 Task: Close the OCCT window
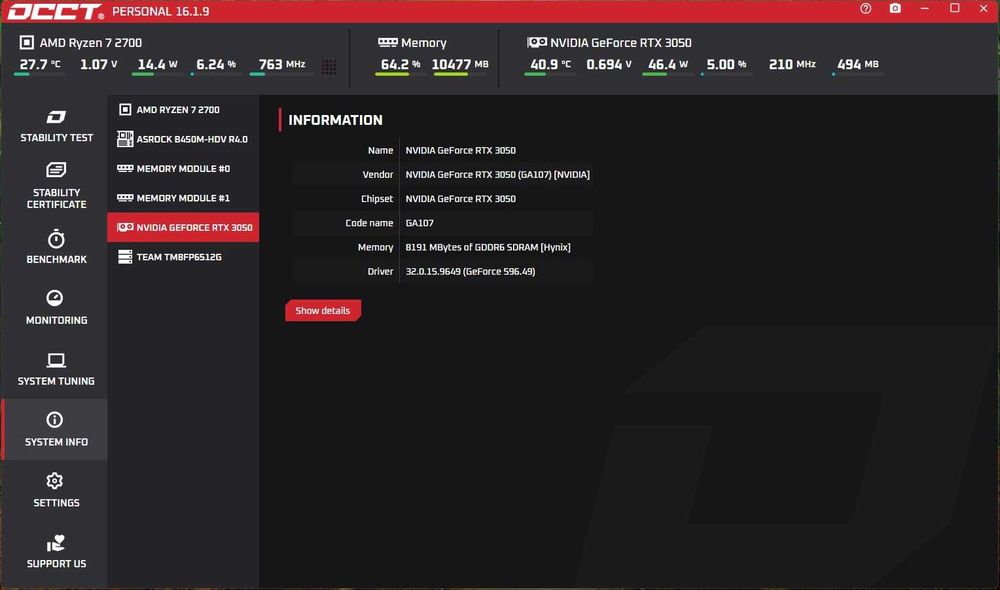click(x=983, y=8)
